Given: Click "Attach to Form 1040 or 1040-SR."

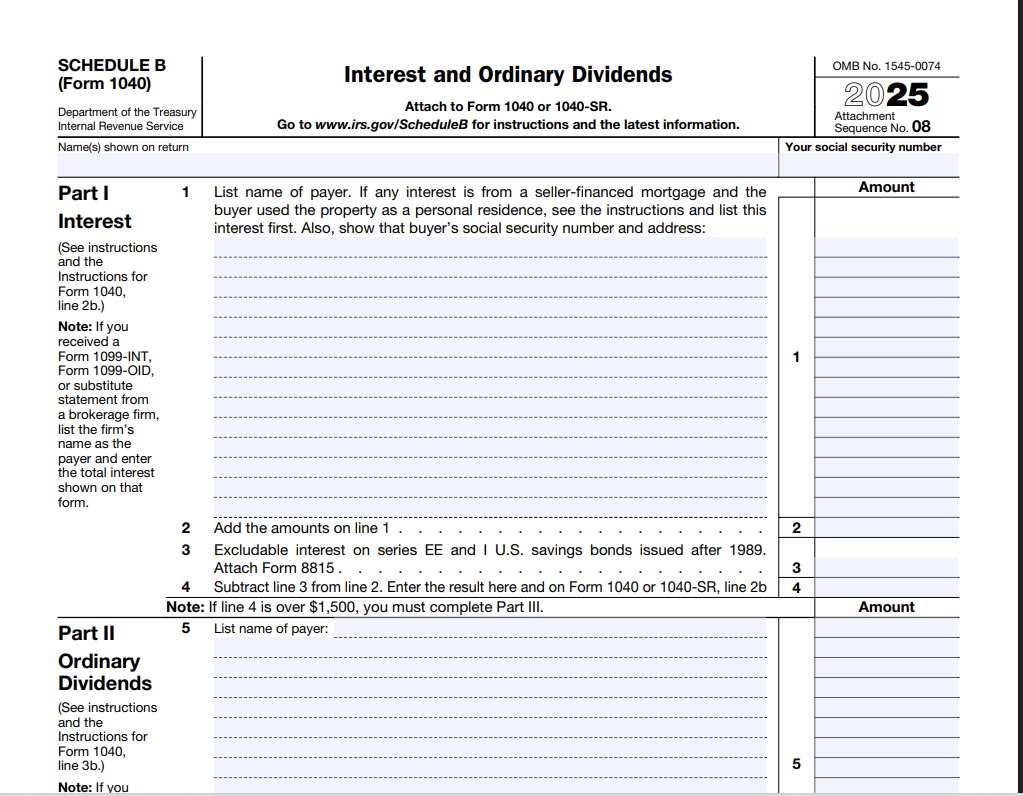Looking at the screenshot, I should click(508, 106).
